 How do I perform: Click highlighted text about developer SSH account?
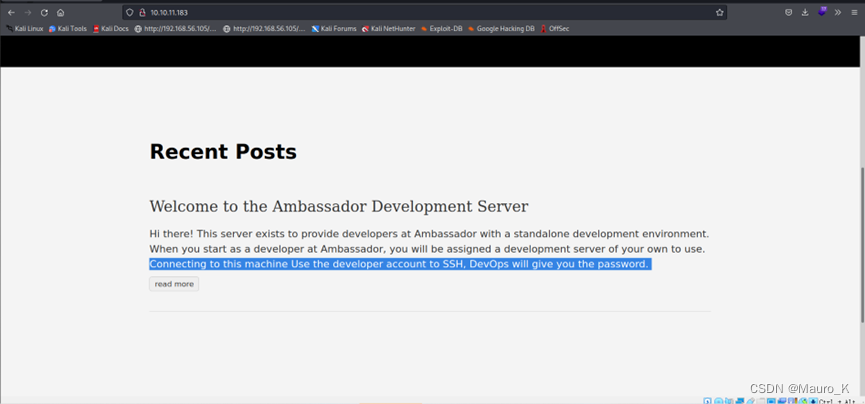click(x=399, y=264)
